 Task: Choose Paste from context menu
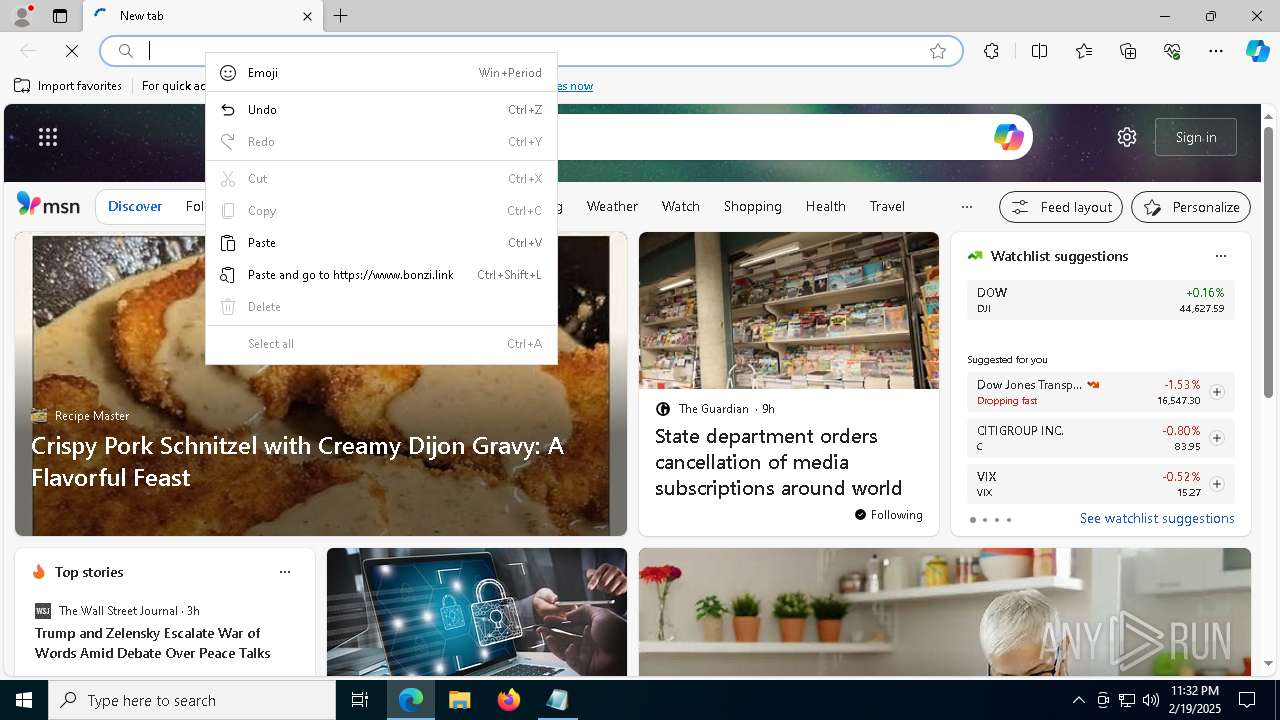(x=381, y=243)
